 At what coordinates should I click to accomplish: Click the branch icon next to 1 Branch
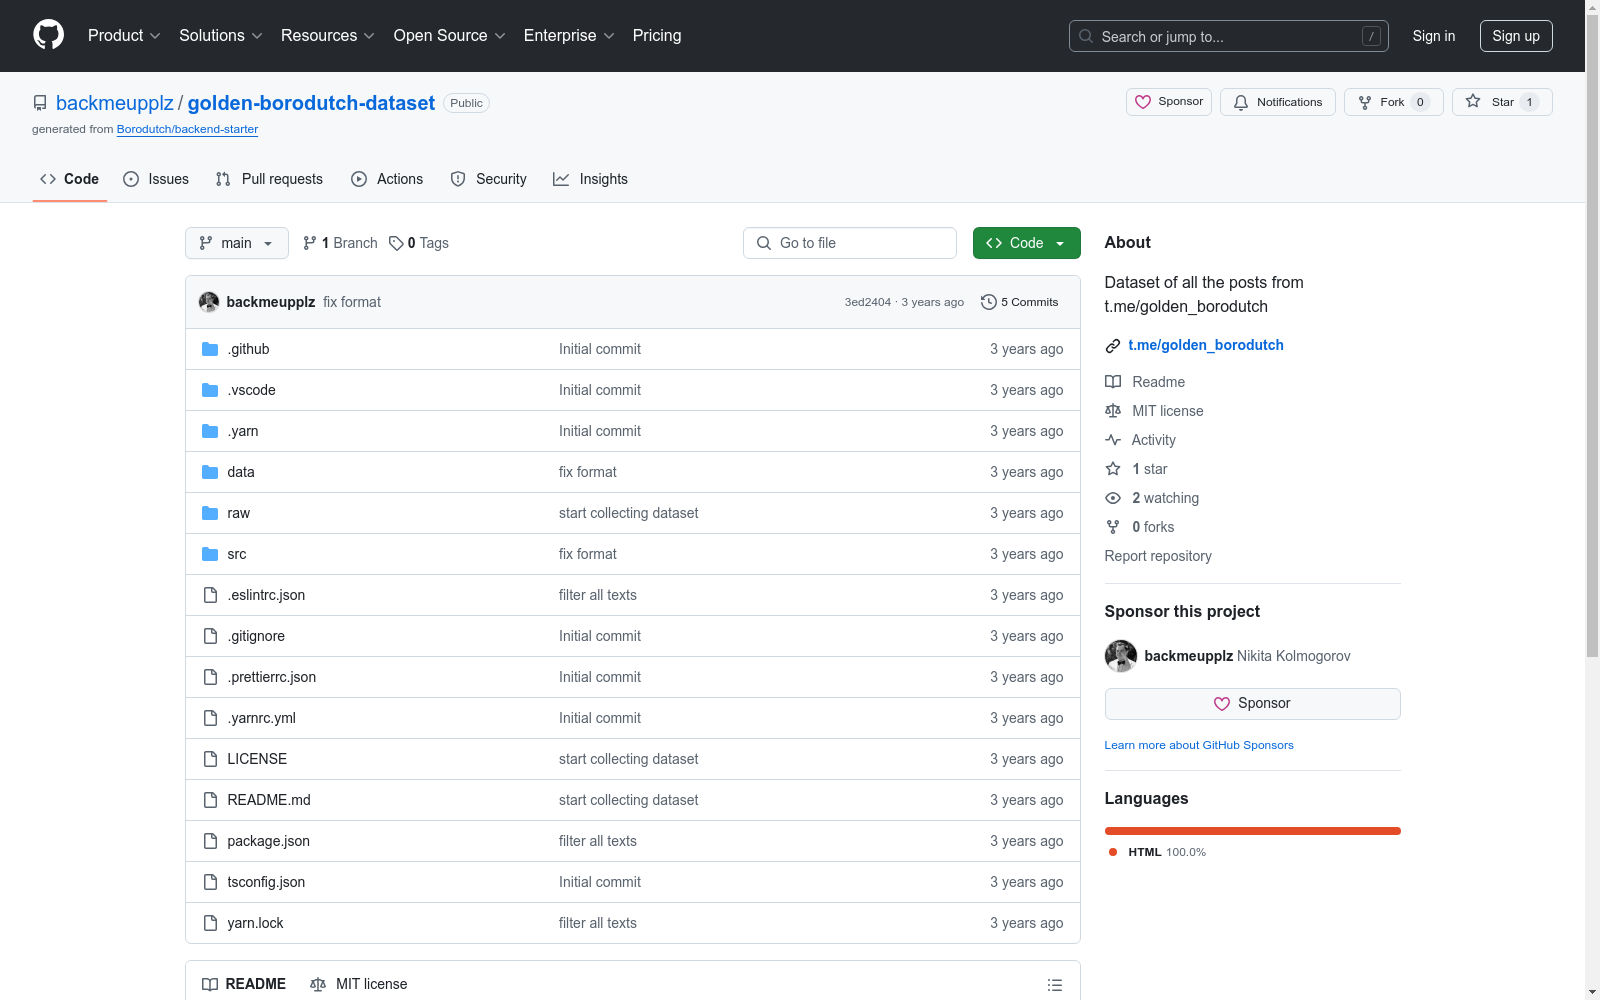[x=310, y=243]
